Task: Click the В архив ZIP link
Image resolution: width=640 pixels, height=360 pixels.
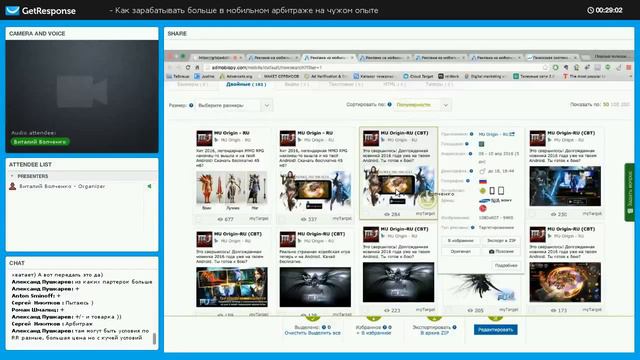Action: click(434, 333)
